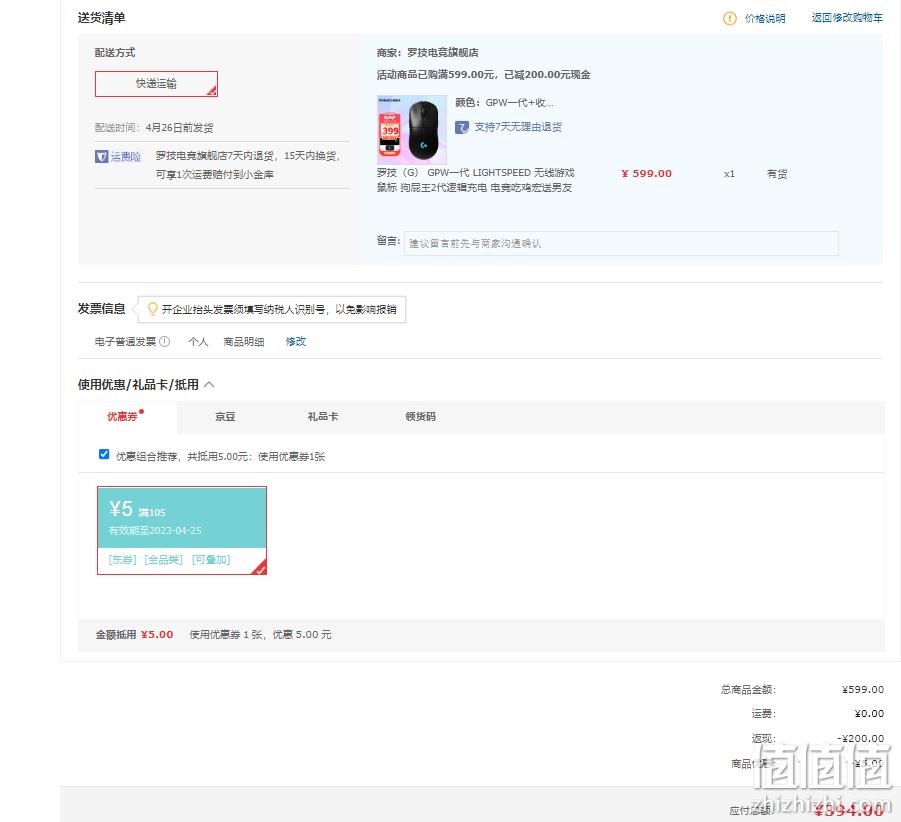Image resolution: width=901 pixels, height=822 pixels.
Task: Switch to the 京豆 tab
Action: click(225, 416)
